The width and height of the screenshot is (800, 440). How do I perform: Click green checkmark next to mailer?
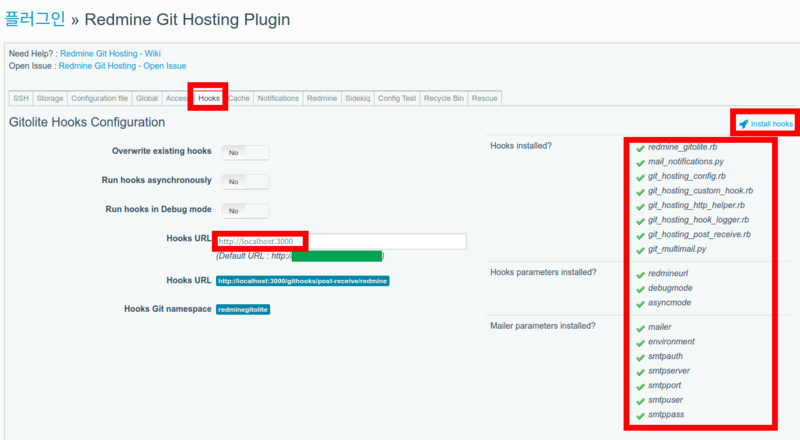640,328
